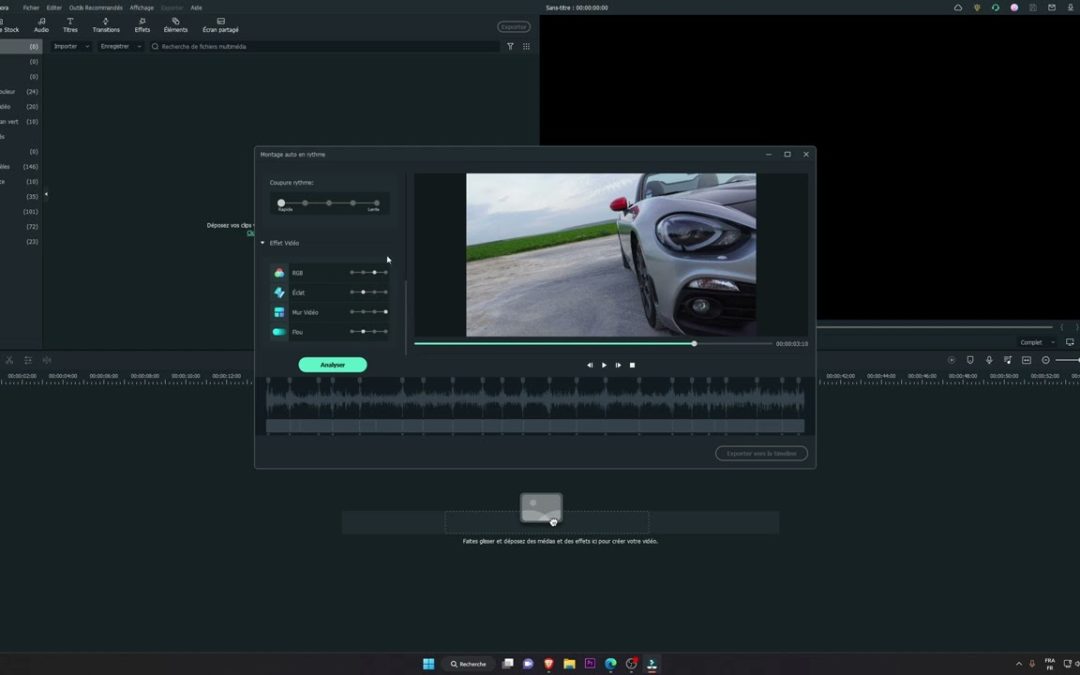Play the dialog preview video

point(604,365)
